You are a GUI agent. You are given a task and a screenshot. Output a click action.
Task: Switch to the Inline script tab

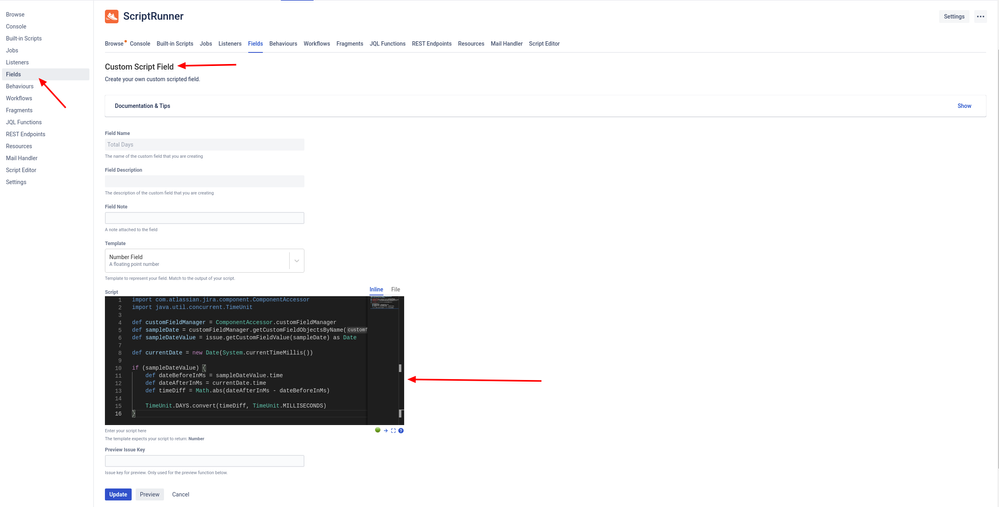pyautogui.click(x=377, y=290)
